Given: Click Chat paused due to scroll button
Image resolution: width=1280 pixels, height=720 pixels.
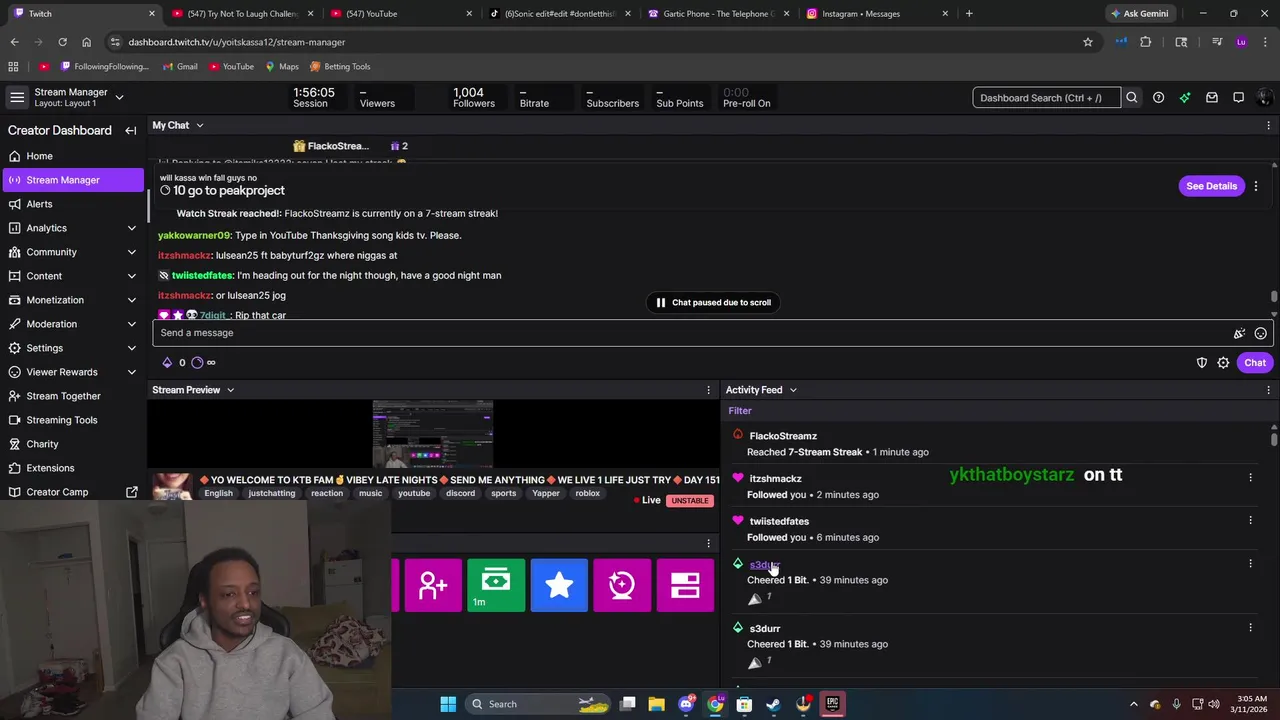Looking at the screenshot, I should pyautogui.click(x=714, y=302).
